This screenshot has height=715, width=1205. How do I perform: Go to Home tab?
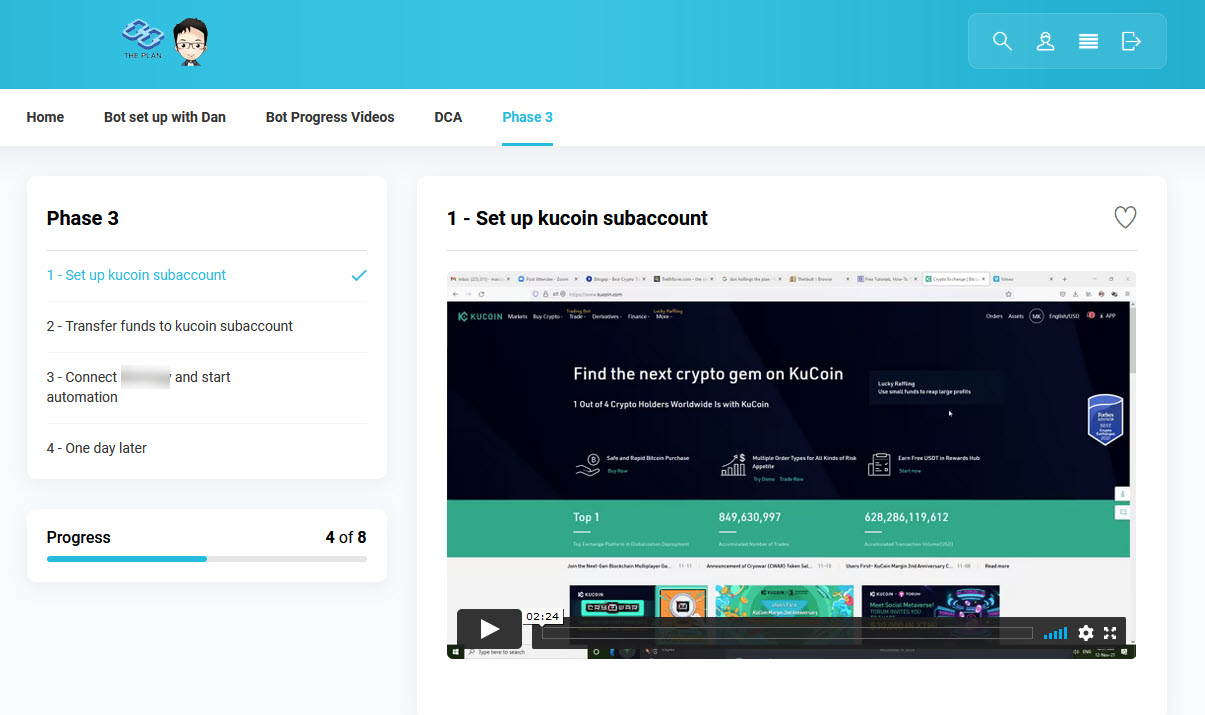45,117
